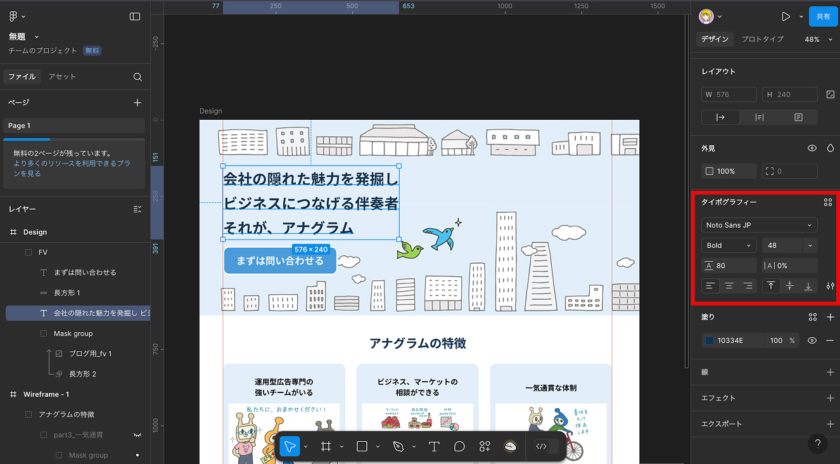840x464 pixels.
Task: Select the Text tool in bottom toolbar
Action: pos(434,446)
